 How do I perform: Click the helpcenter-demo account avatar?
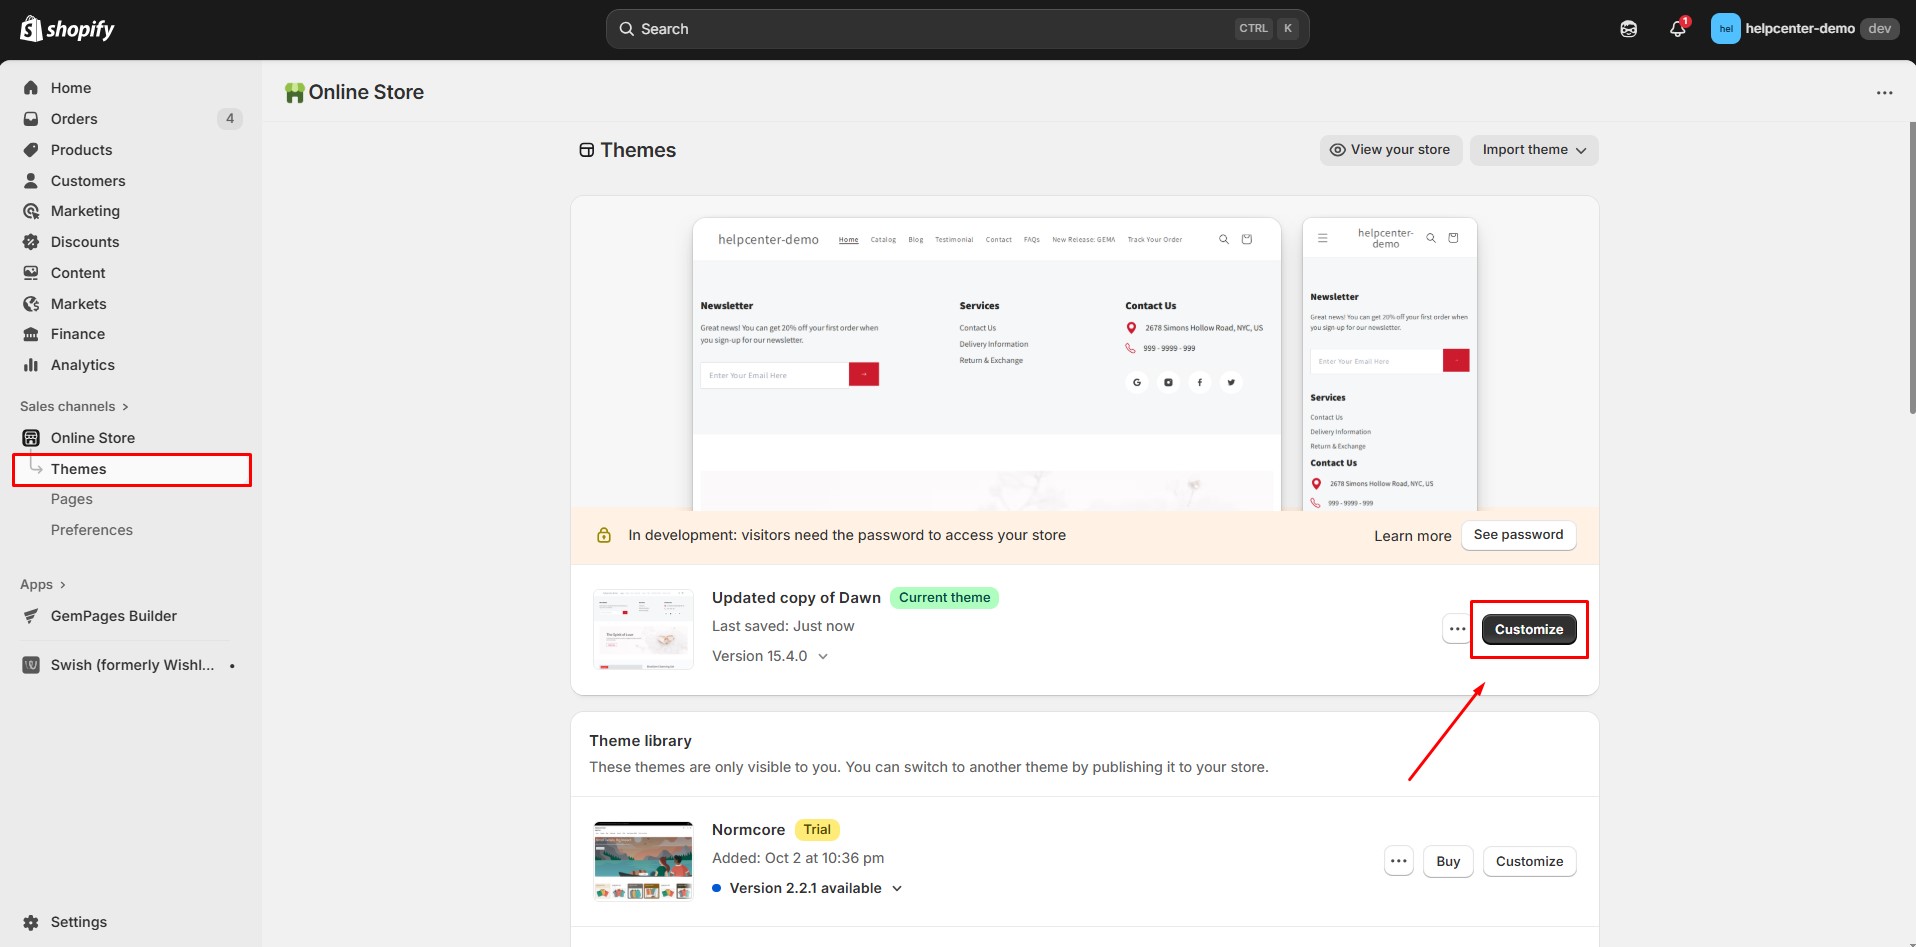1726,29
